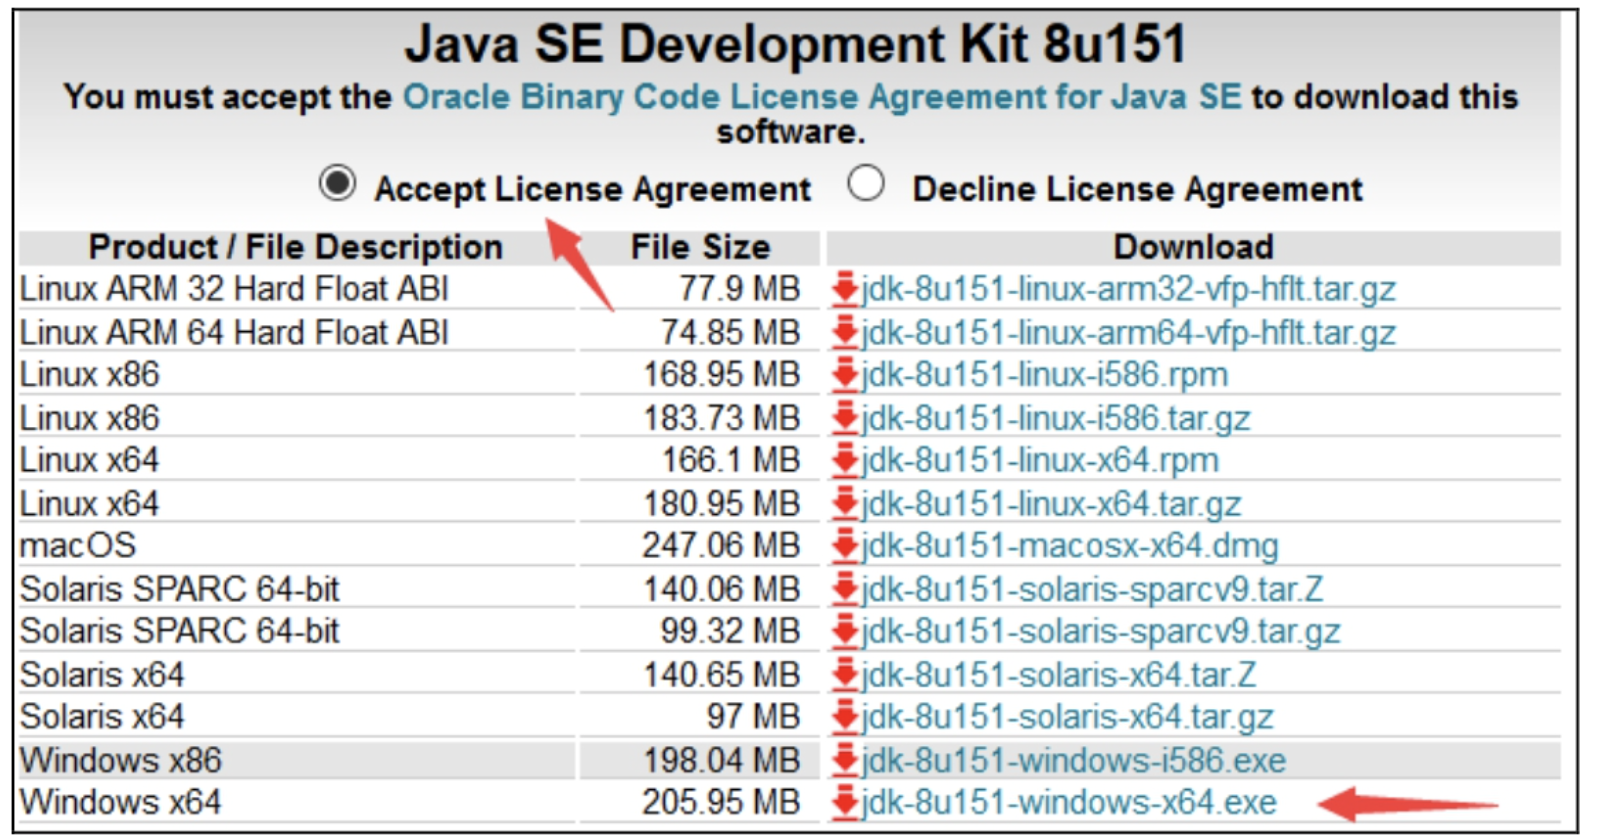Download jdk-8u151-solaris-x64.tar.gz
Screen dimensions: 1598x840
tap(1067, 717)
